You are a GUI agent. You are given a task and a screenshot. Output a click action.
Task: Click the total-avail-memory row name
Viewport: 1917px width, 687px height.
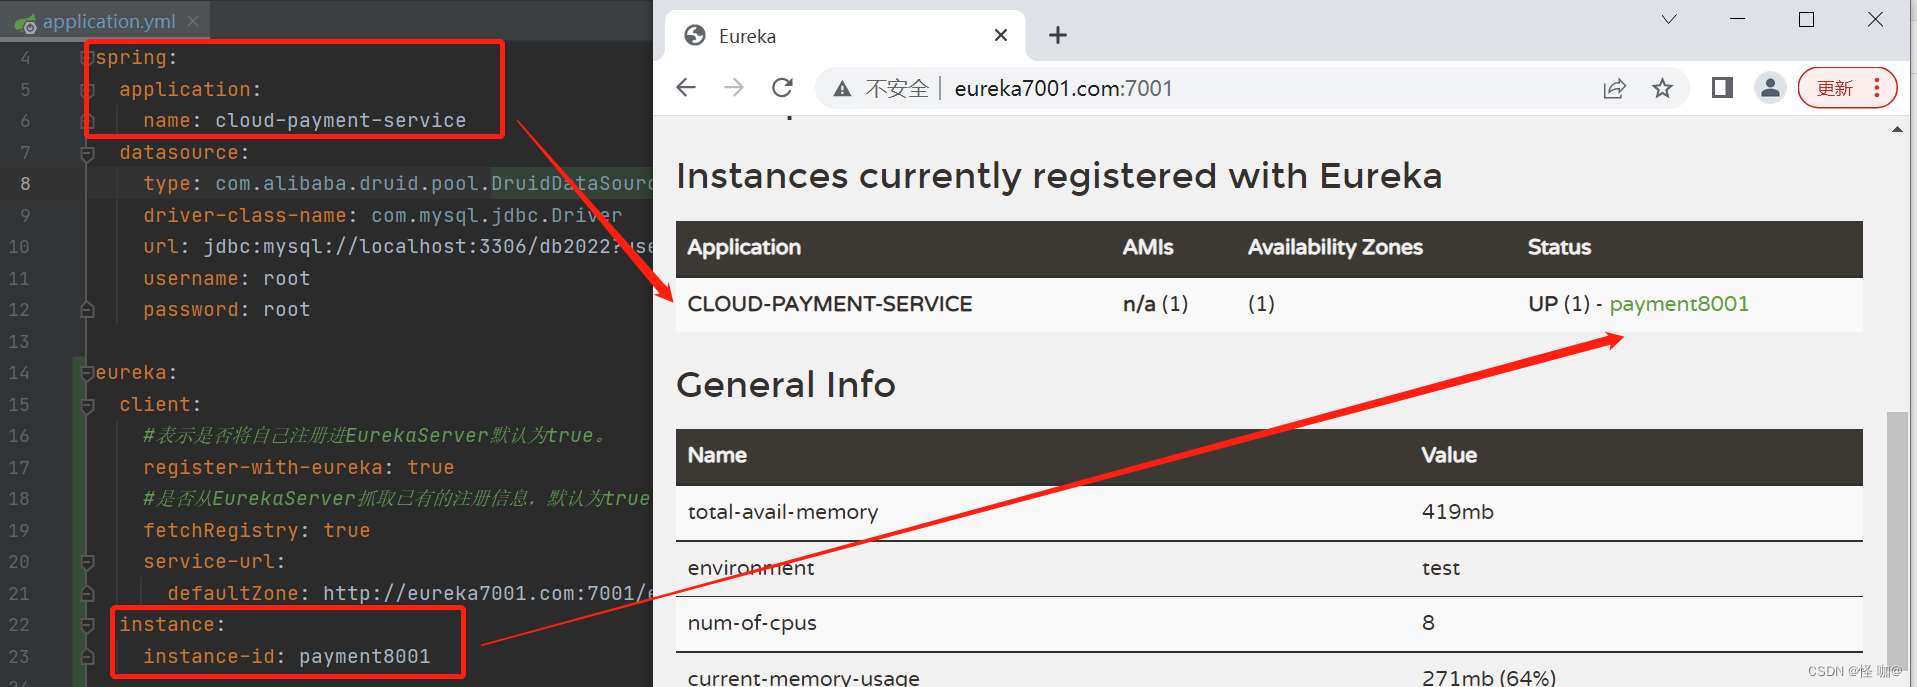point(783,512)
